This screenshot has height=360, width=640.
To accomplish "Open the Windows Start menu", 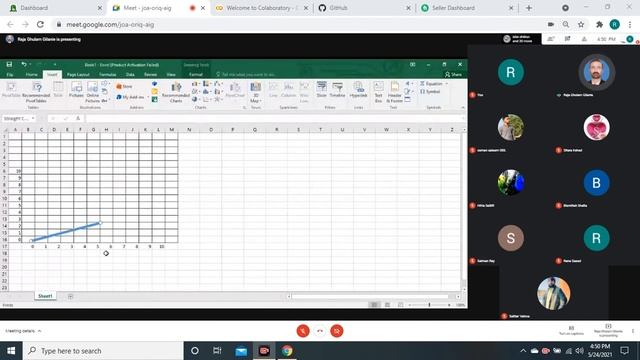I will tap(11, 351).
